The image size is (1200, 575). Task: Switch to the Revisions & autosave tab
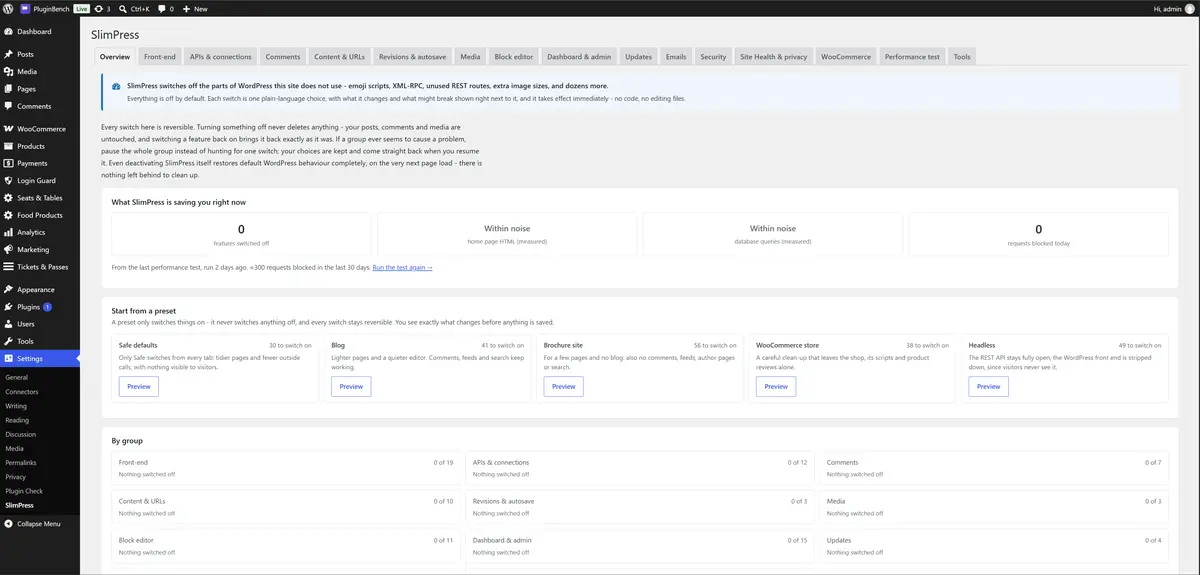tap(412, 57)
